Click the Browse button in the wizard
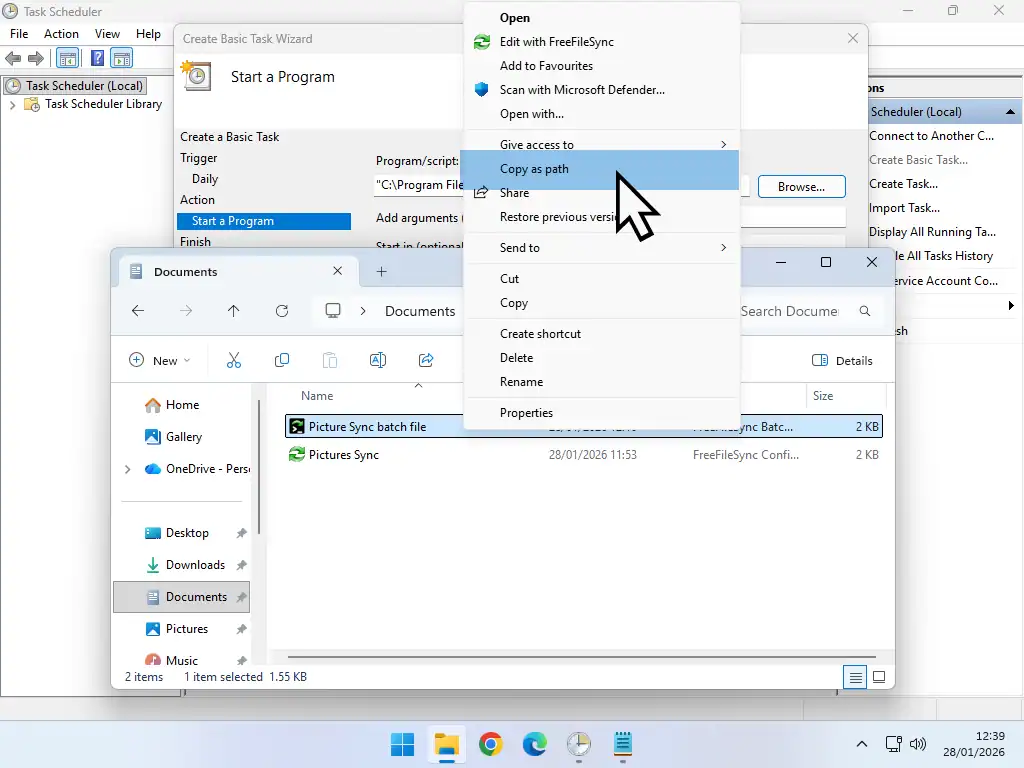Viewport: 1024px width, 768px height. click(801, 186)
